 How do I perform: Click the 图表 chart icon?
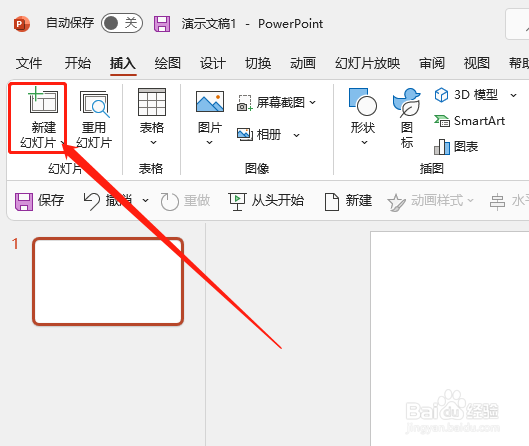pyautogui.click(x=442, y=147)
